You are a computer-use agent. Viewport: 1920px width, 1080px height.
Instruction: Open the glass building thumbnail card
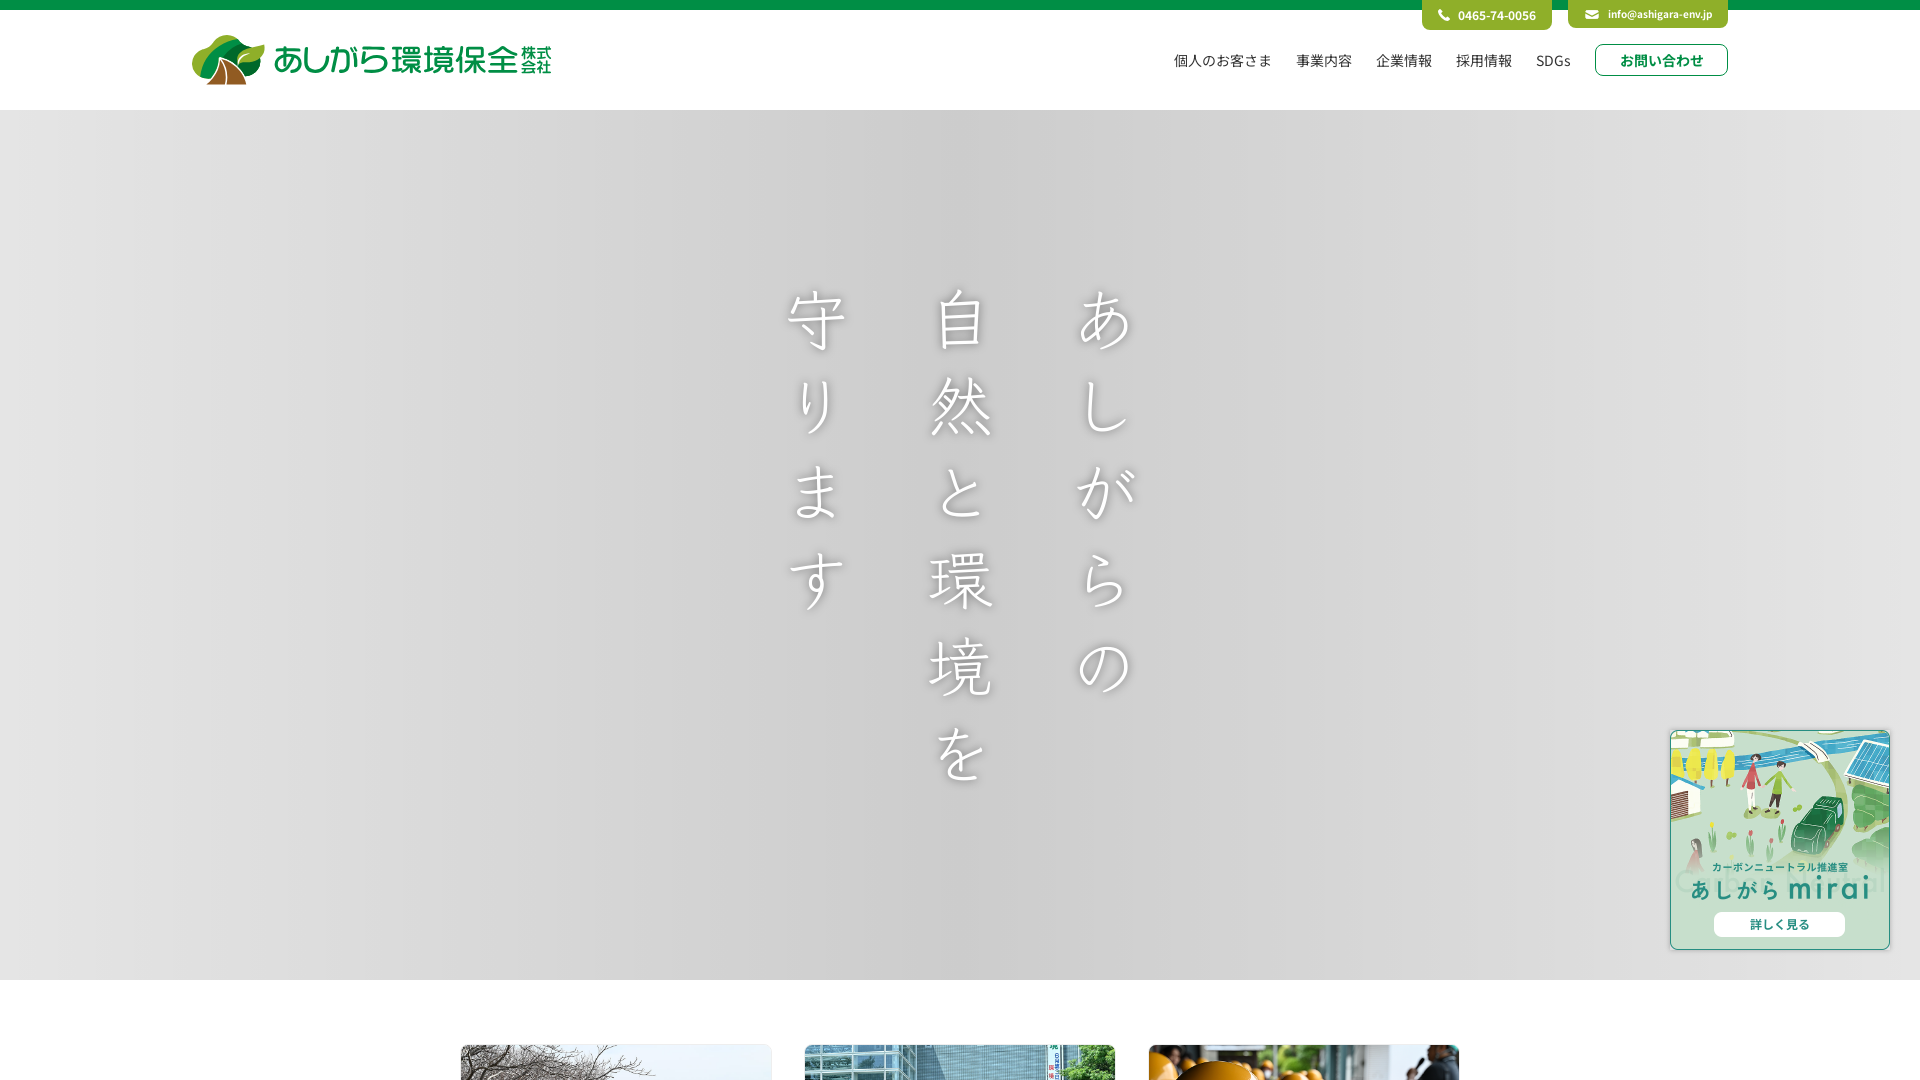(960, 1062)
